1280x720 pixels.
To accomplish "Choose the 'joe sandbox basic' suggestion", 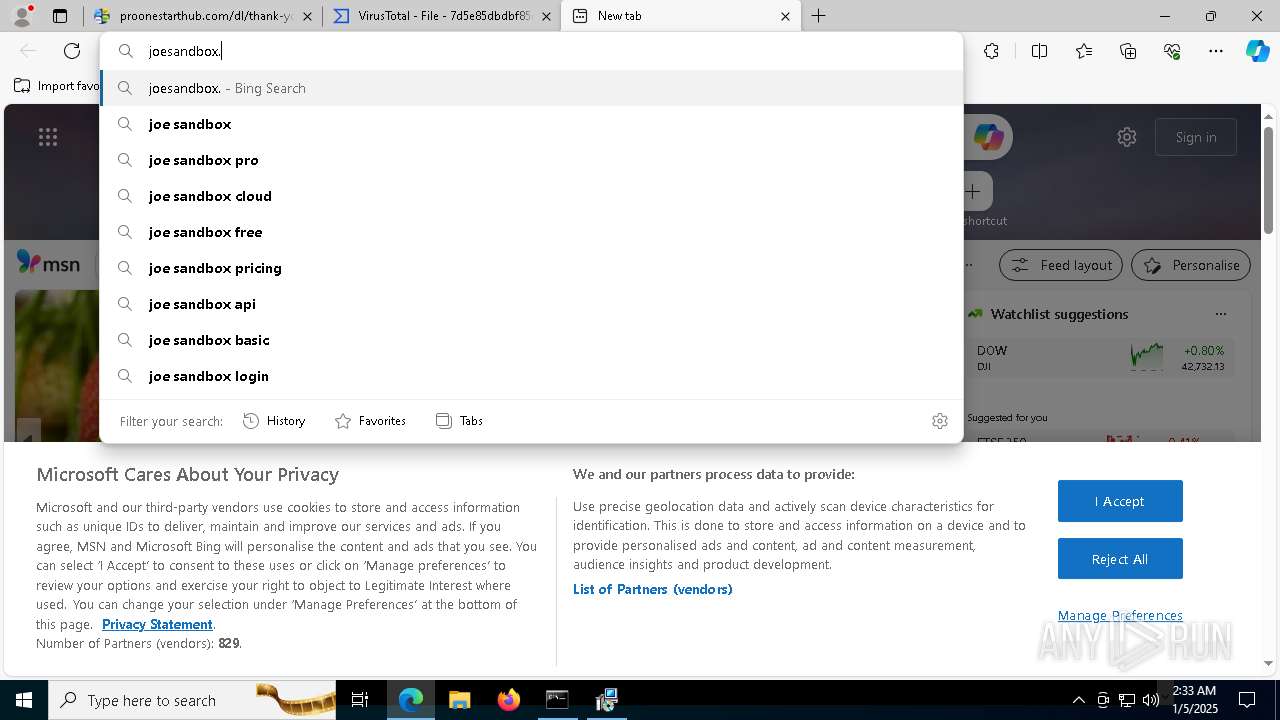I will click(531, 340).
